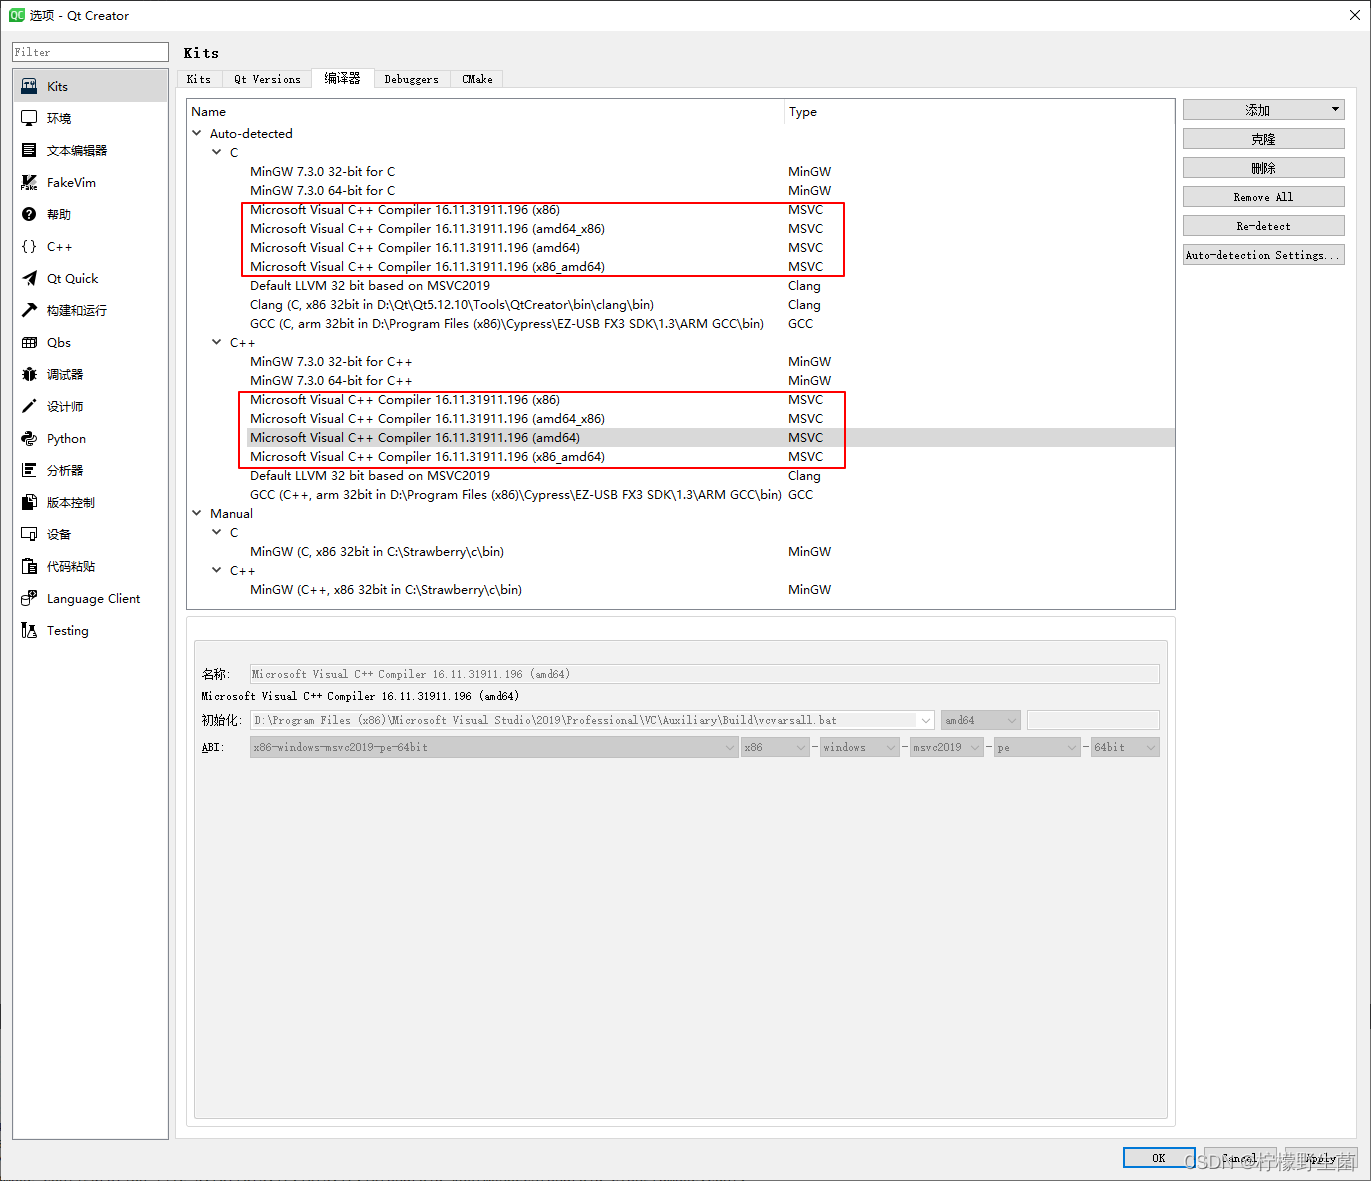Collapse the C++ group under Manual
This screenshot has height=1181, width=1371.
point(217,570)
